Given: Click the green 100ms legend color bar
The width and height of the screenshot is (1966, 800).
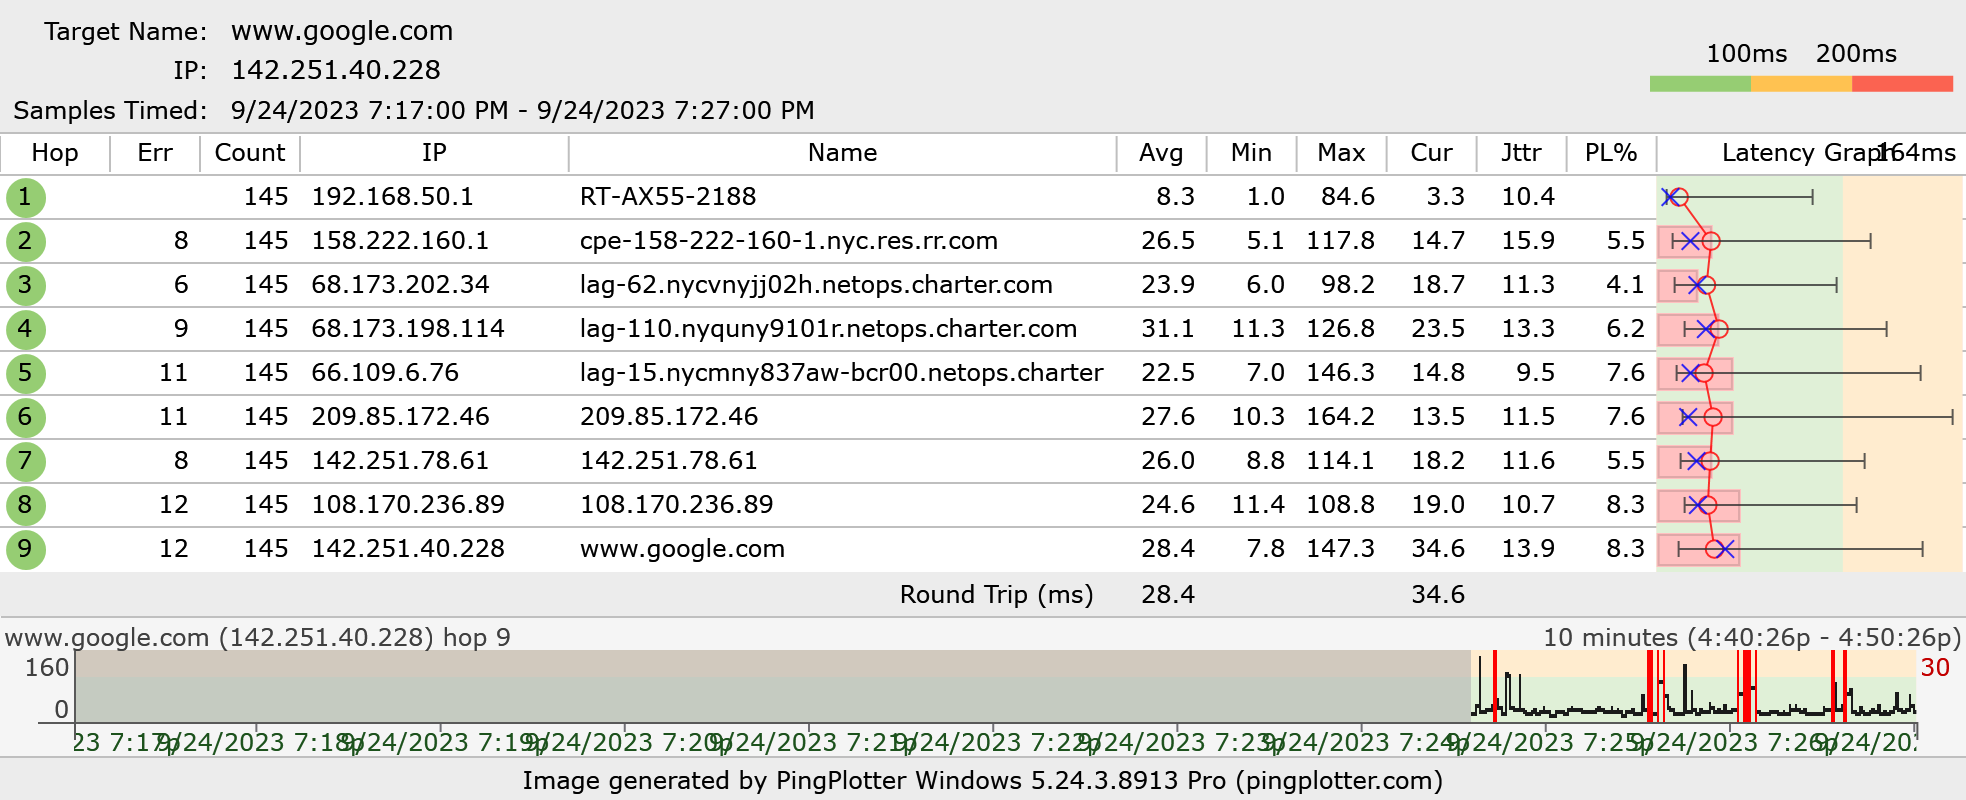Looking at the screenshot, I should (x=1699, y=84).
